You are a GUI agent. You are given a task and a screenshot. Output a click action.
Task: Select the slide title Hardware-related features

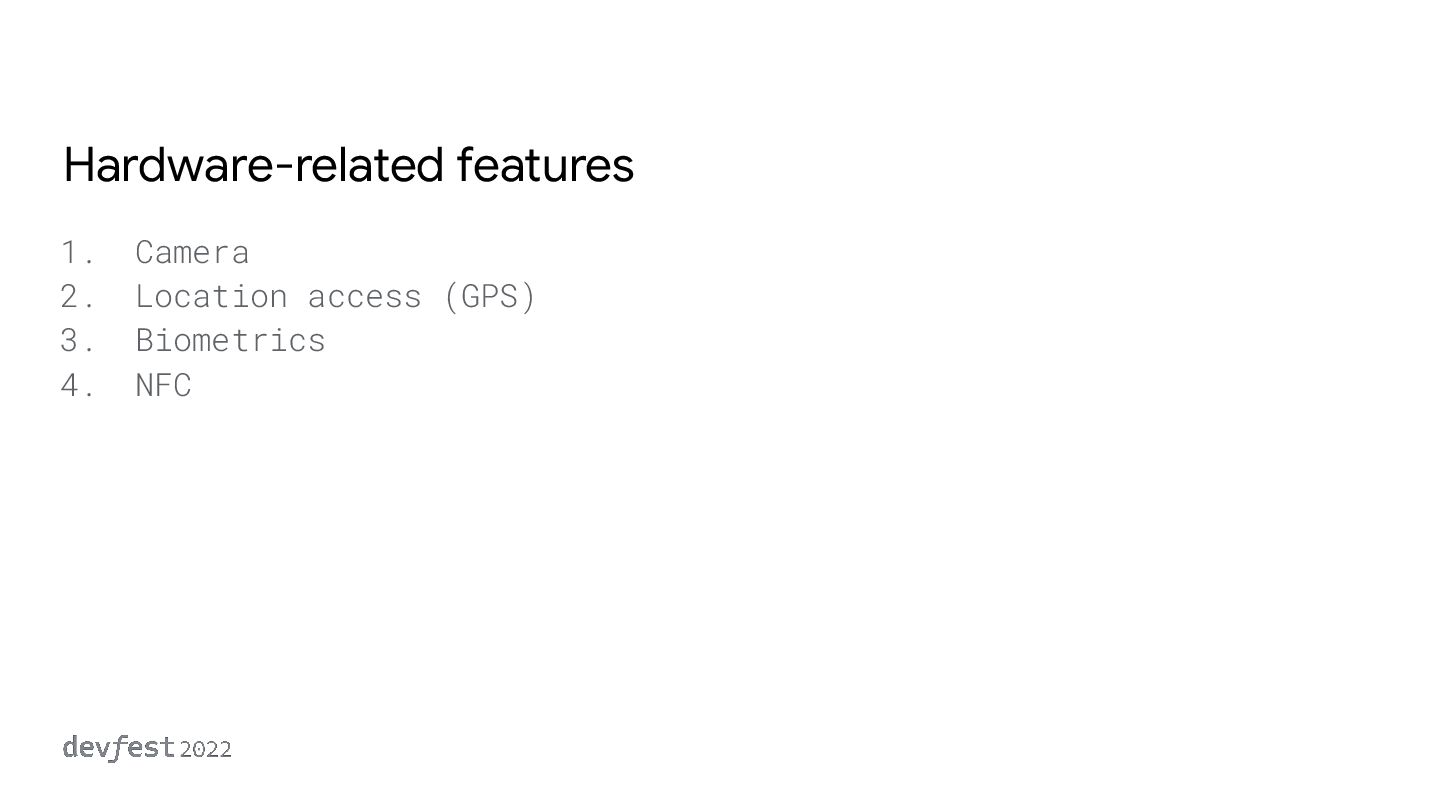pos(348,165)
